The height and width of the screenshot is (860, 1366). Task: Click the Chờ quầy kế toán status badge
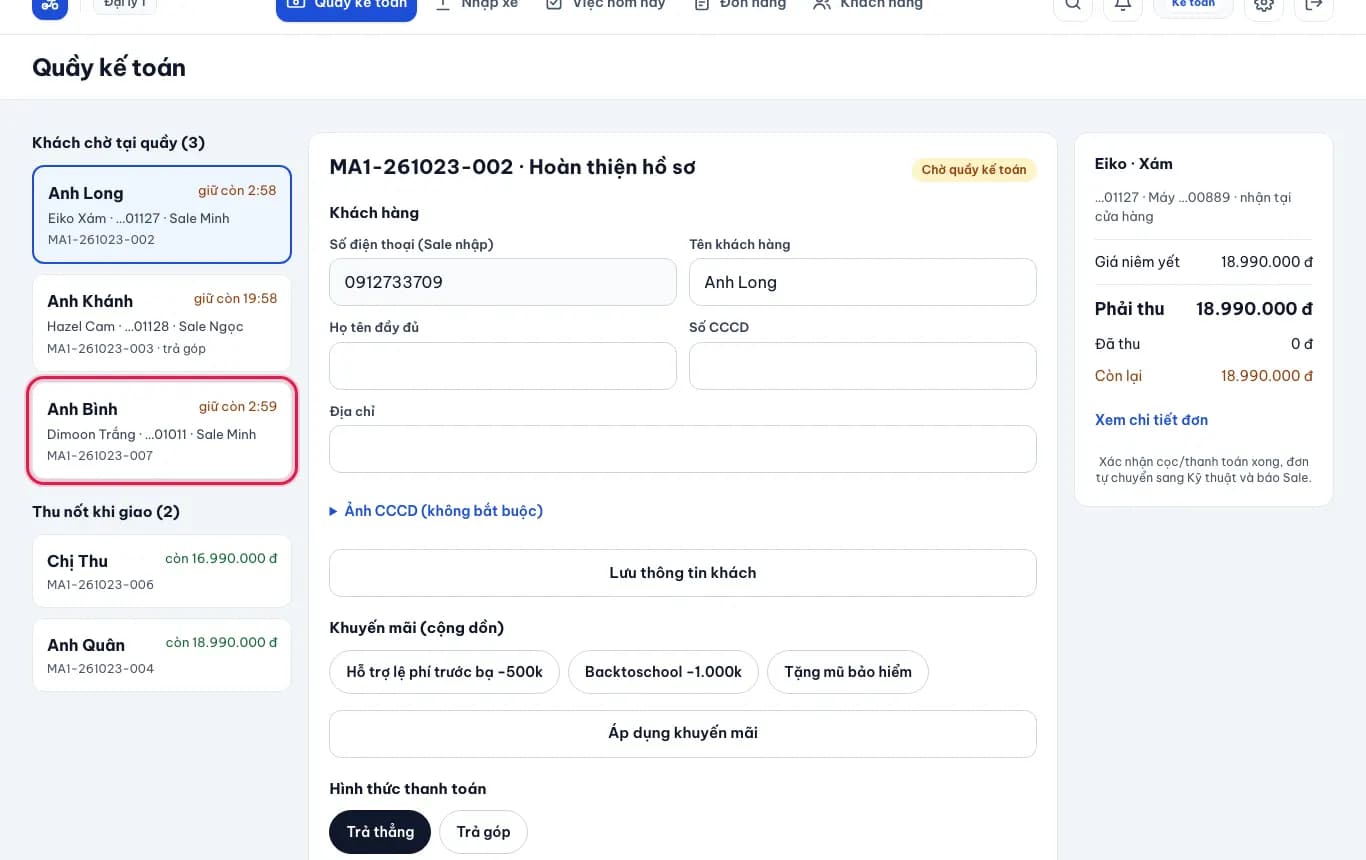[974, 170]
